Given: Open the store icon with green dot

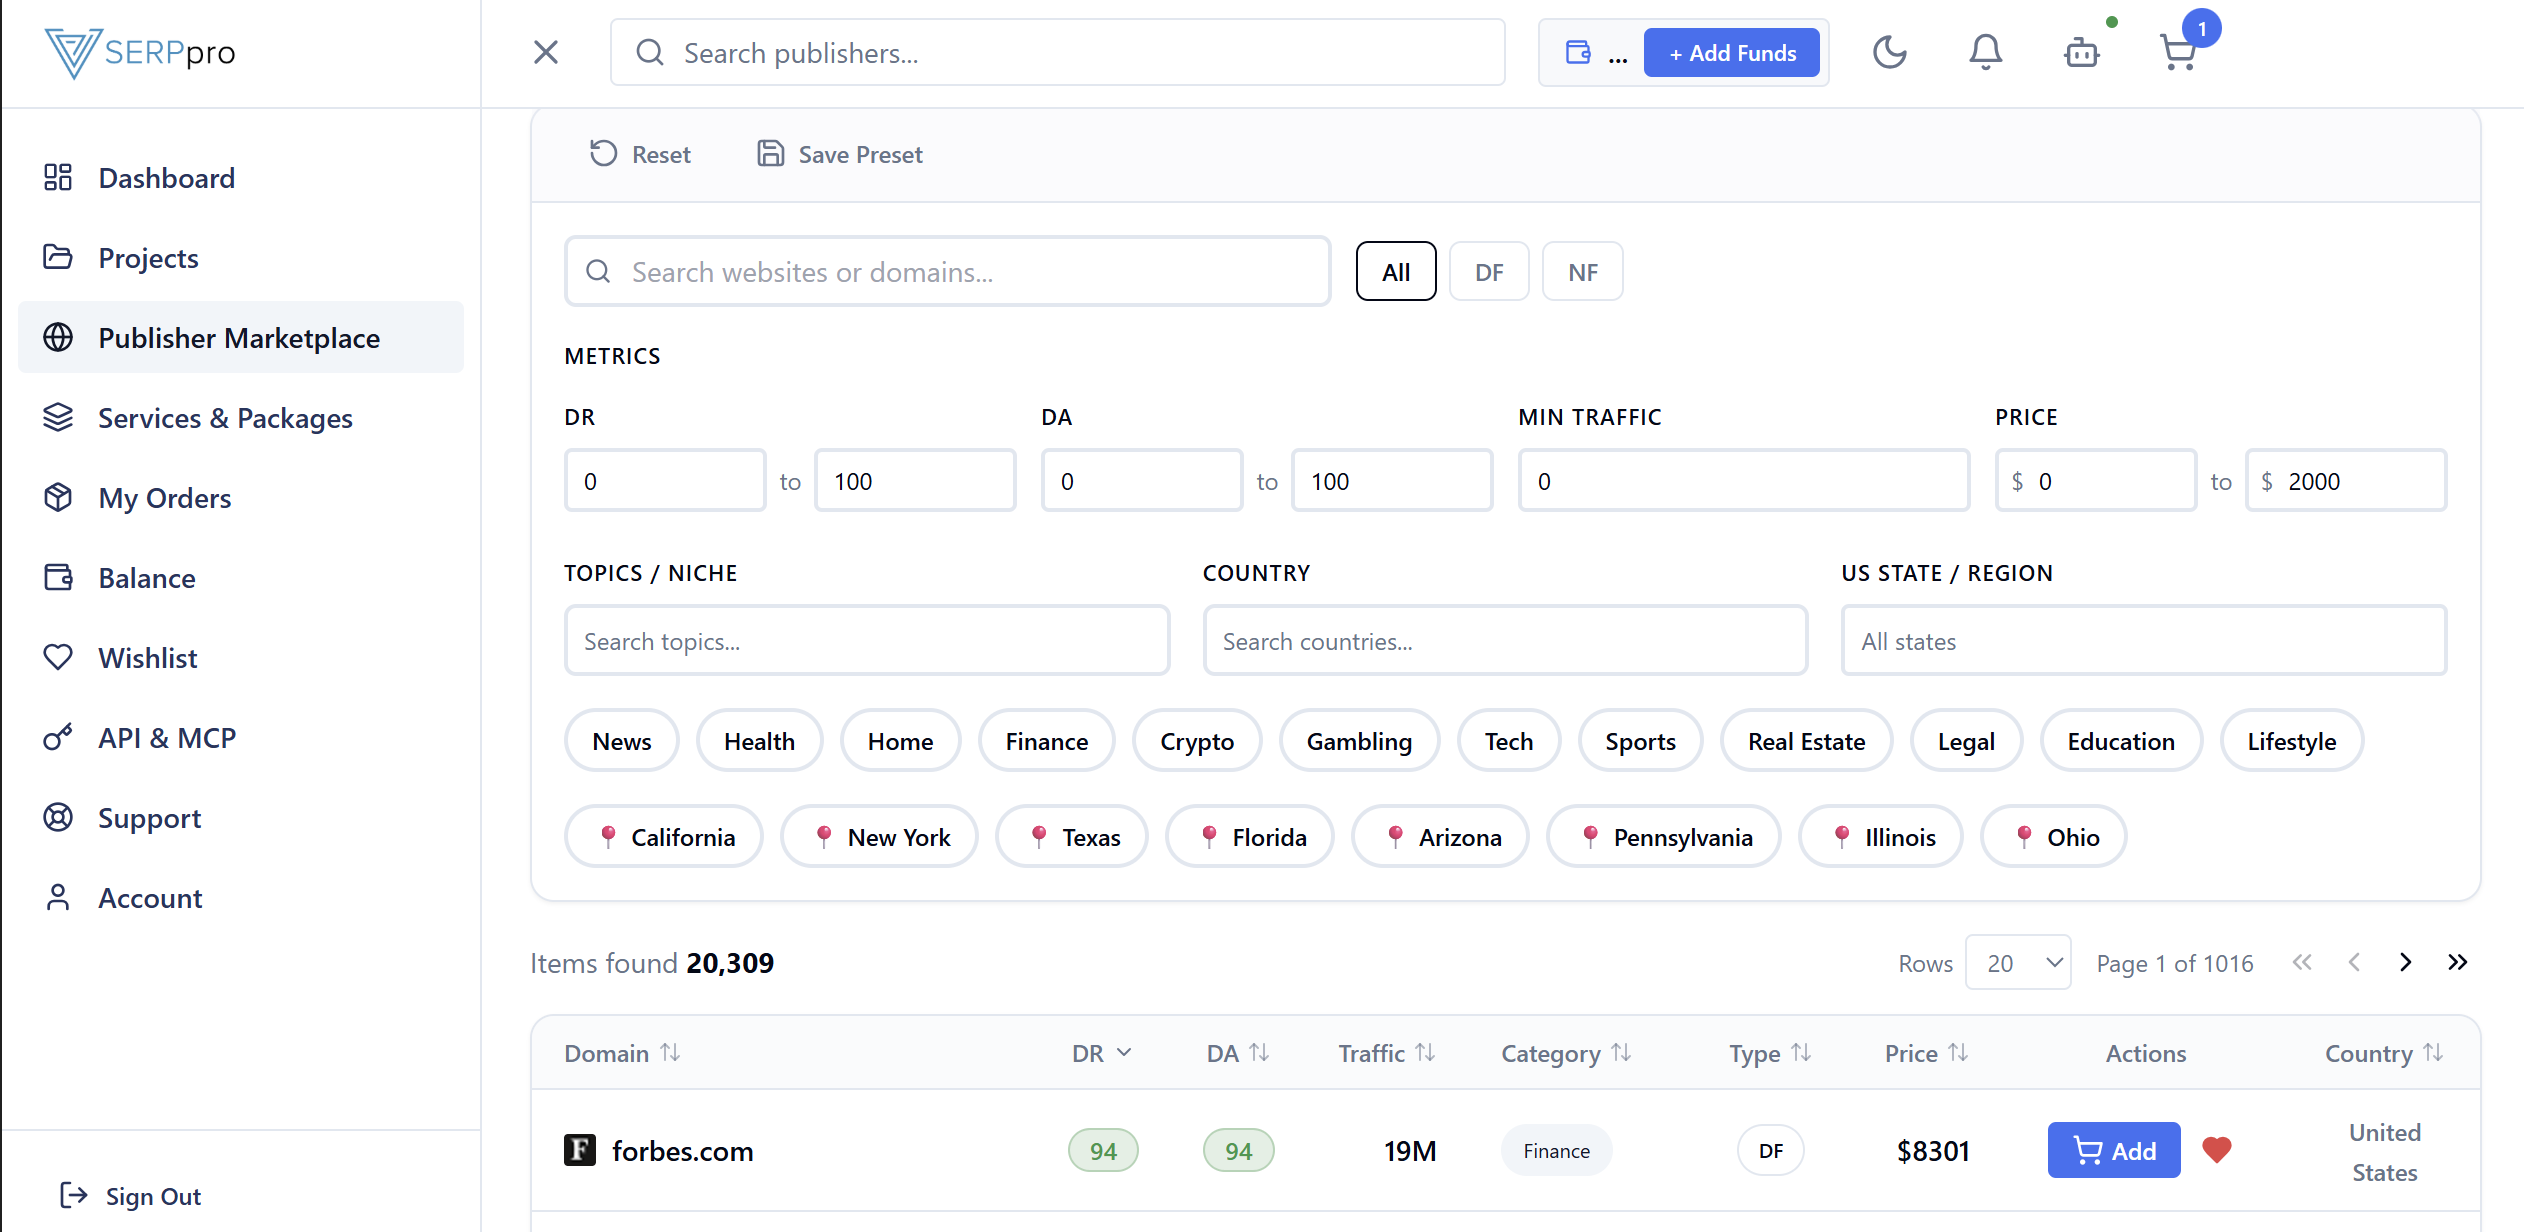Looking at the screenshot, I should click(2082, 52).
